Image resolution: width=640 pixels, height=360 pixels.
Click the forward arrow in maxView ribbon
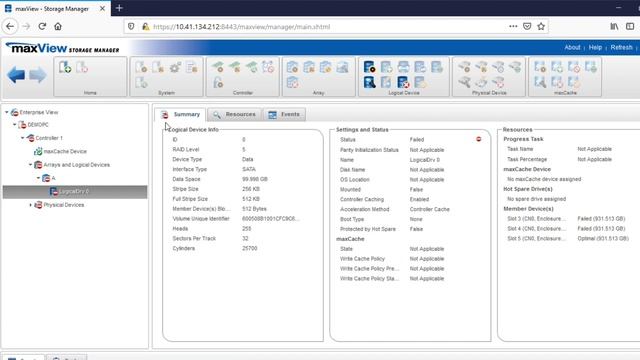point(38,75)
